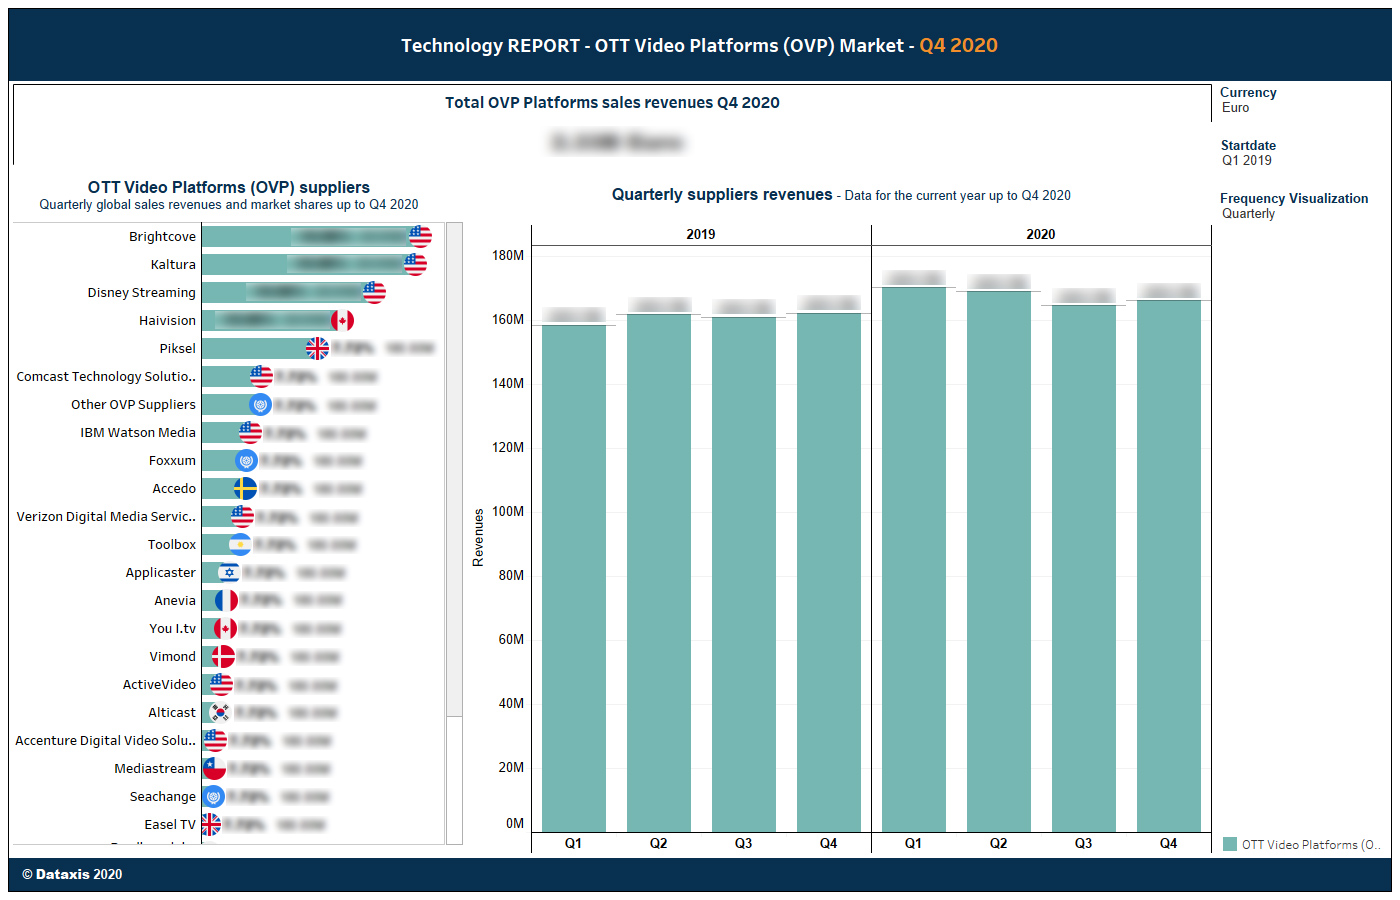
Task: Select the 2019 Q3 revenue bar
Action: pos(744,574)
